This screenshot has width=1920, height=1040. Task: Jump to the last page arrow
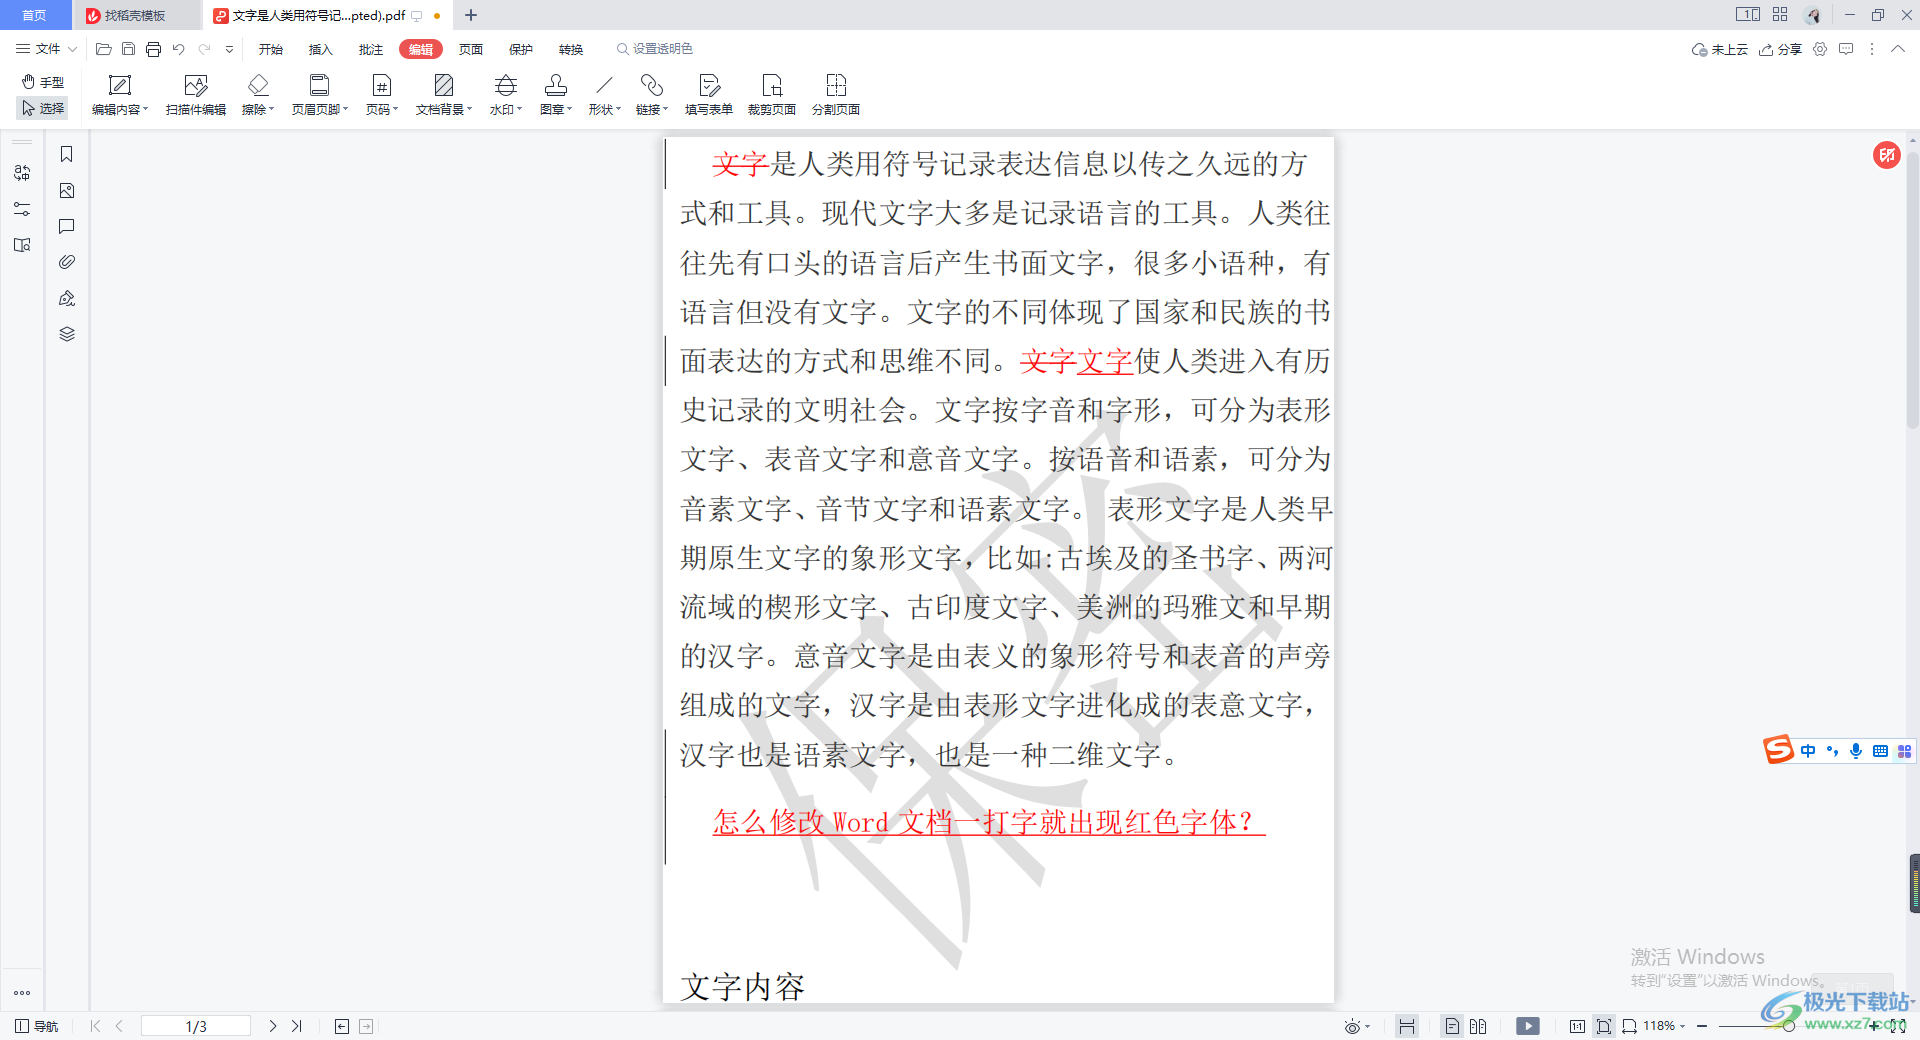click(x=297, y=1026)
